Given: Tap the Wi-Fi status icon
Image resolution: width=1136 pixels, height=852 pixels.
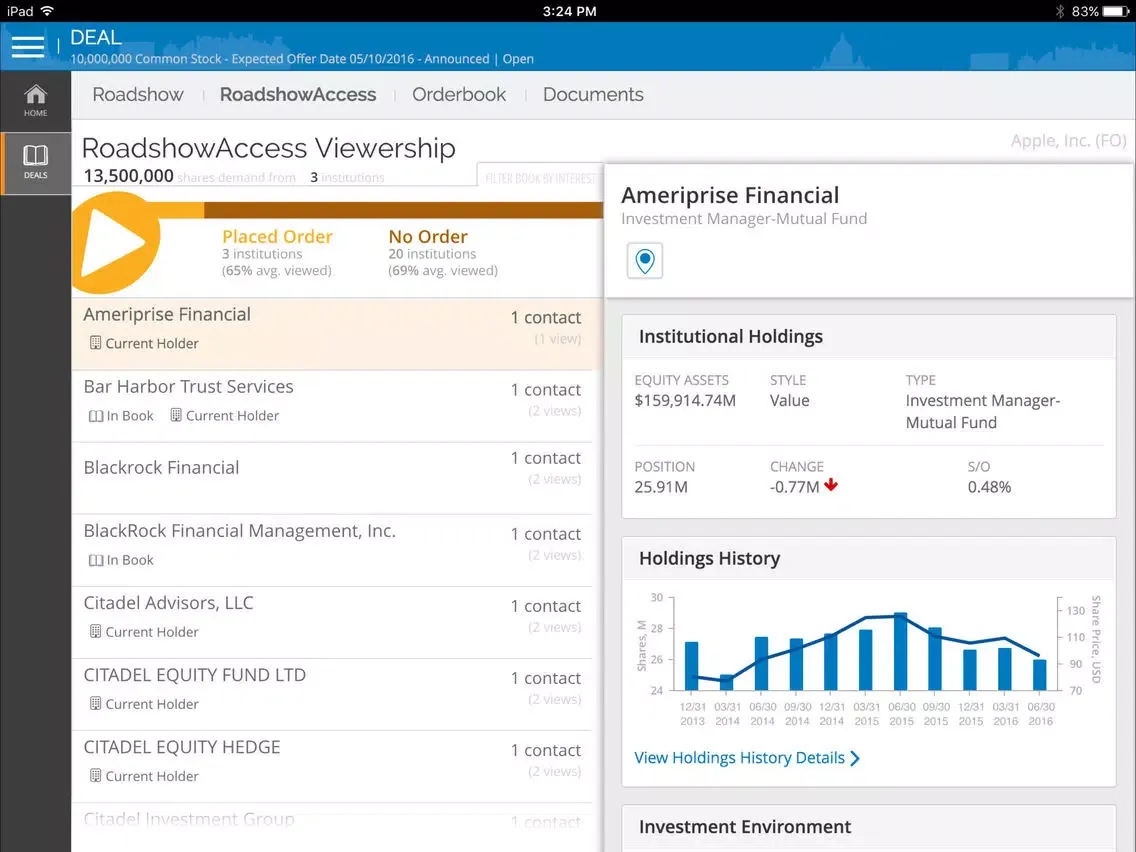Looking at the screenshot, I should 48,11.
